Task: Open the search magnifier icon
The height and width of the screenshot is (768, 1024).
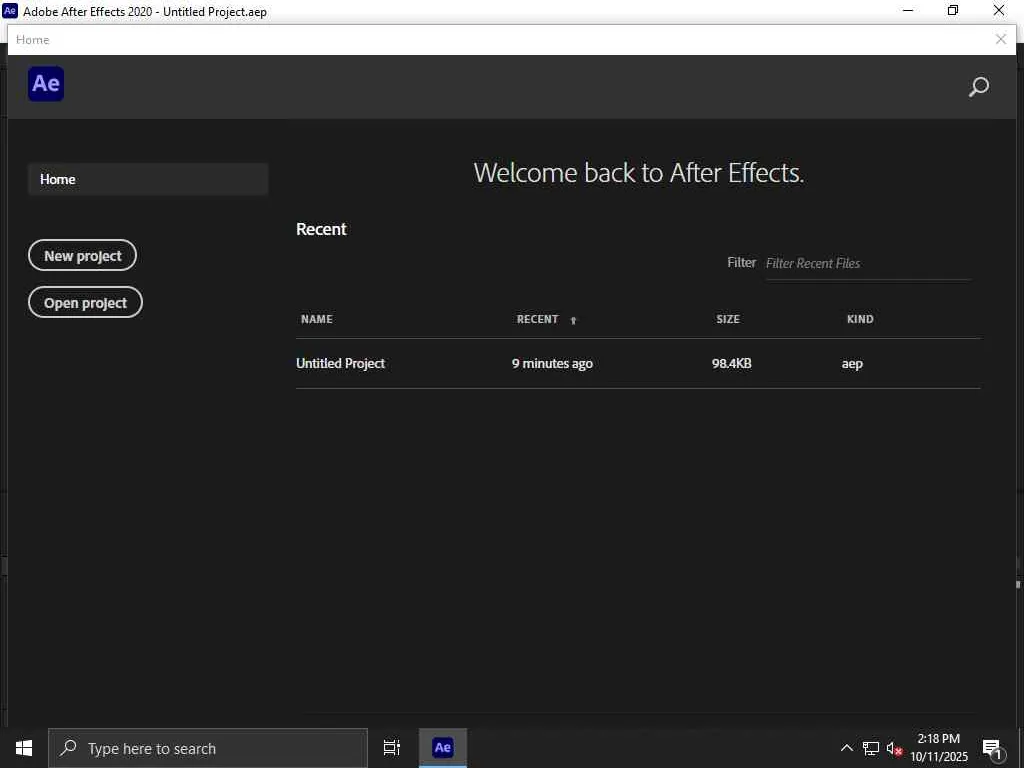Action: click(978, 87)
